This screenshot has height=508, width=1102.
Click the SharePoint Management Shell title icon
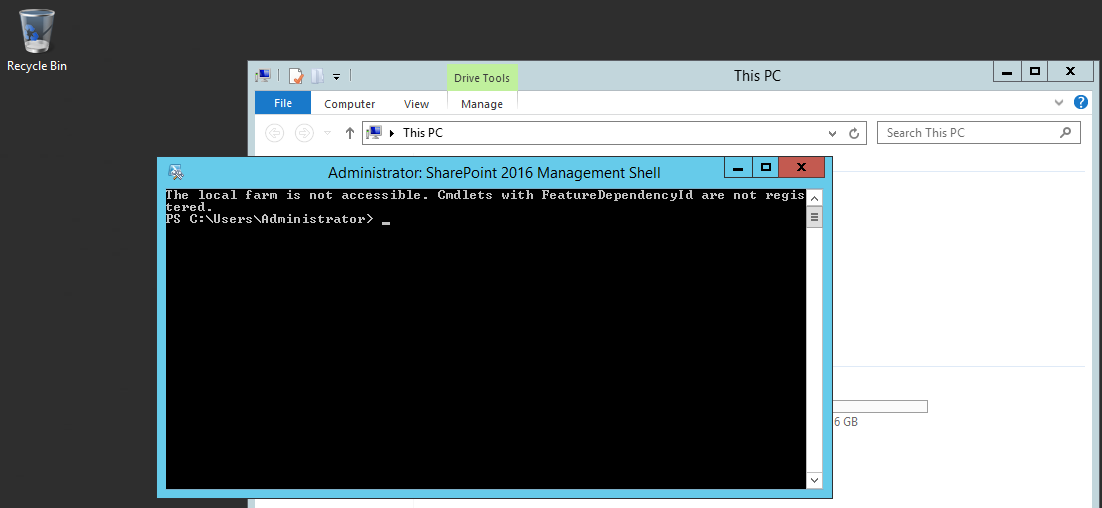click(176, 172)
